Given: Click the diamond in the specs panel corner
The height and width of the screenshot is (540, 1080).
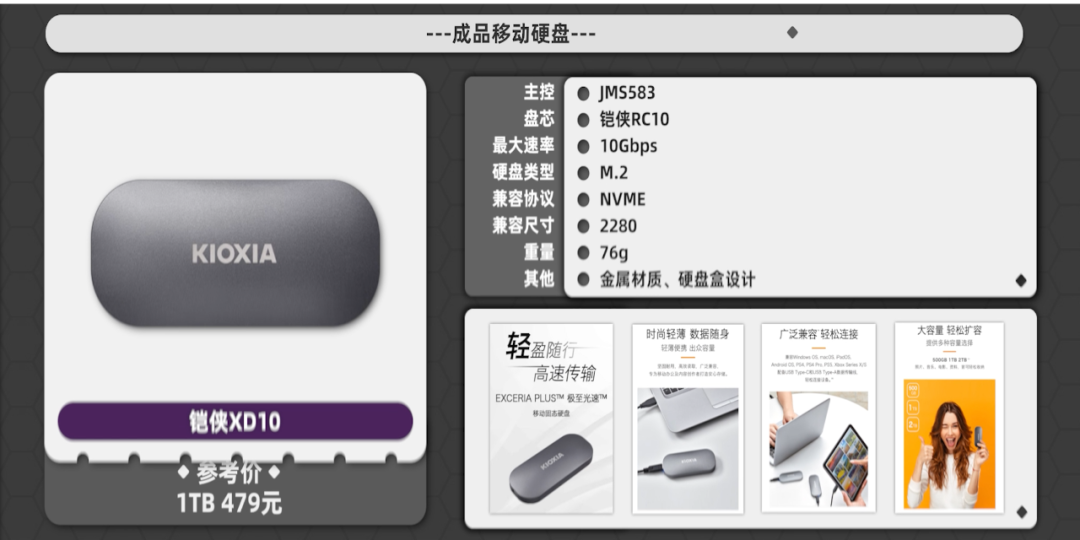Looking at the screenshot, I should click(1021, 280).
